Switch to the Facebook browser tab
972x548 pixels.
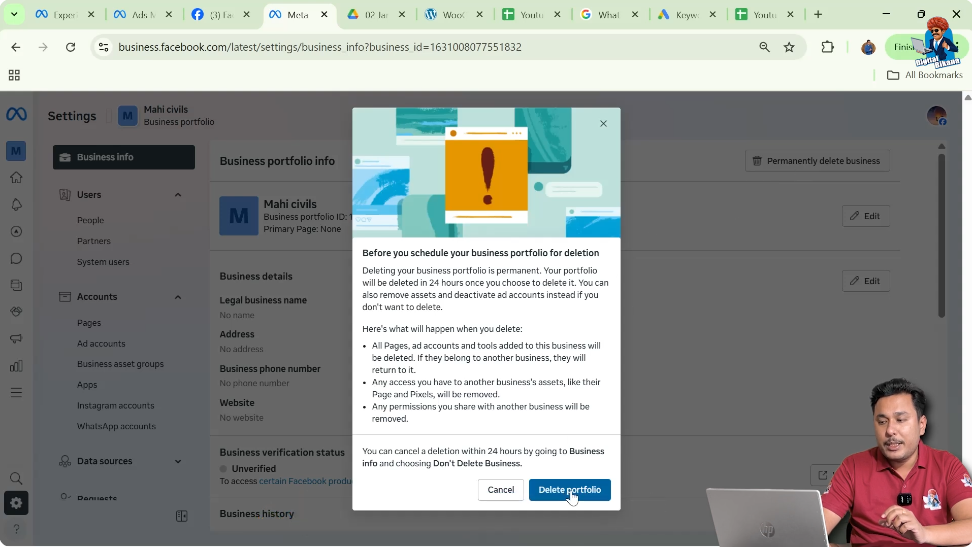tap(220, 14)
